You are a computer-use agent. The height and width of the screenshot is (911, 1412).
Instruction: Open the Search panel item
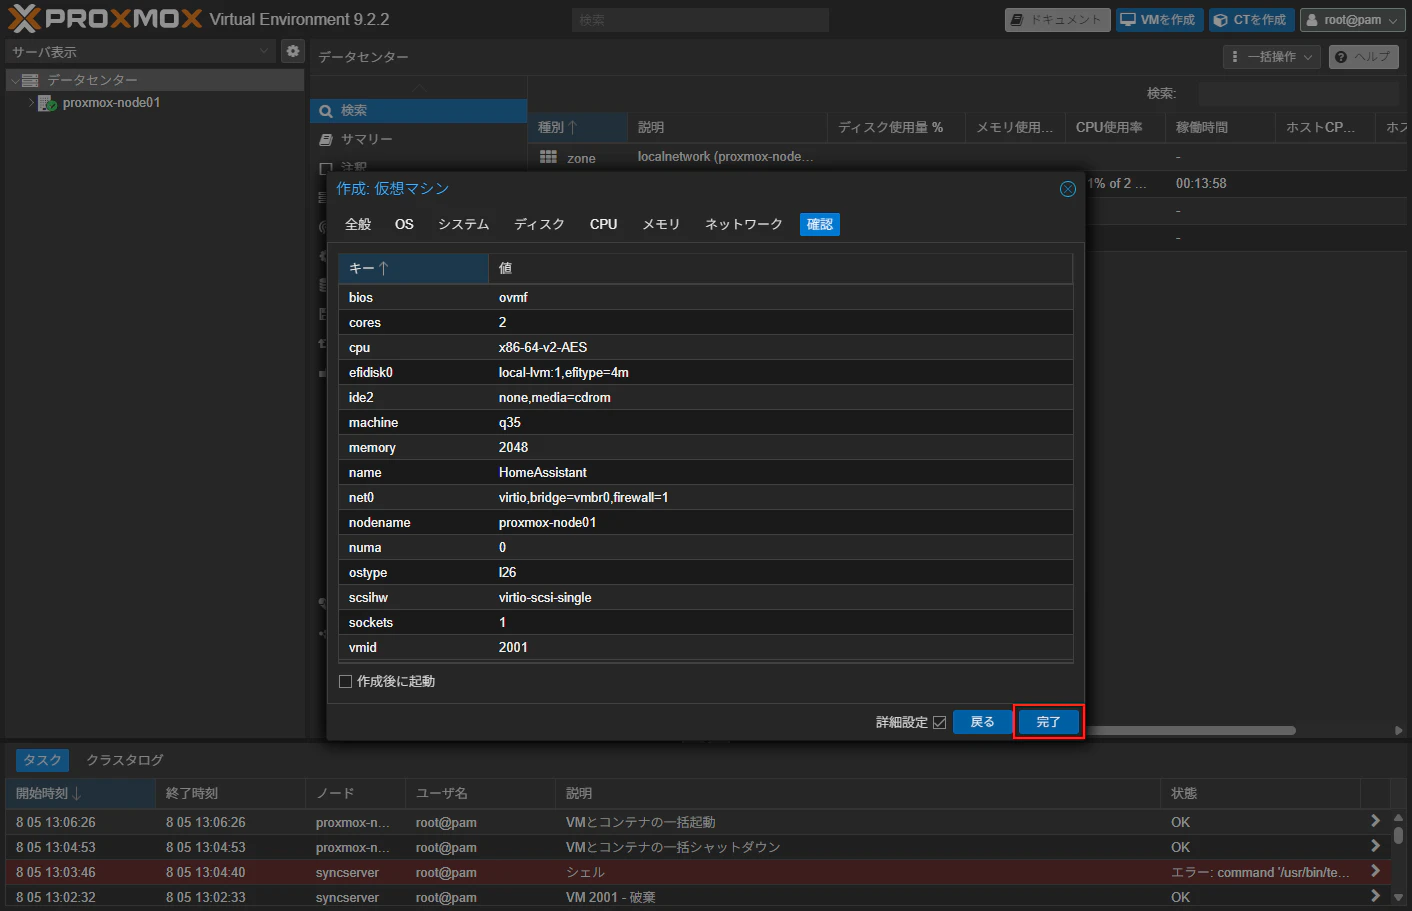point(418,111)
